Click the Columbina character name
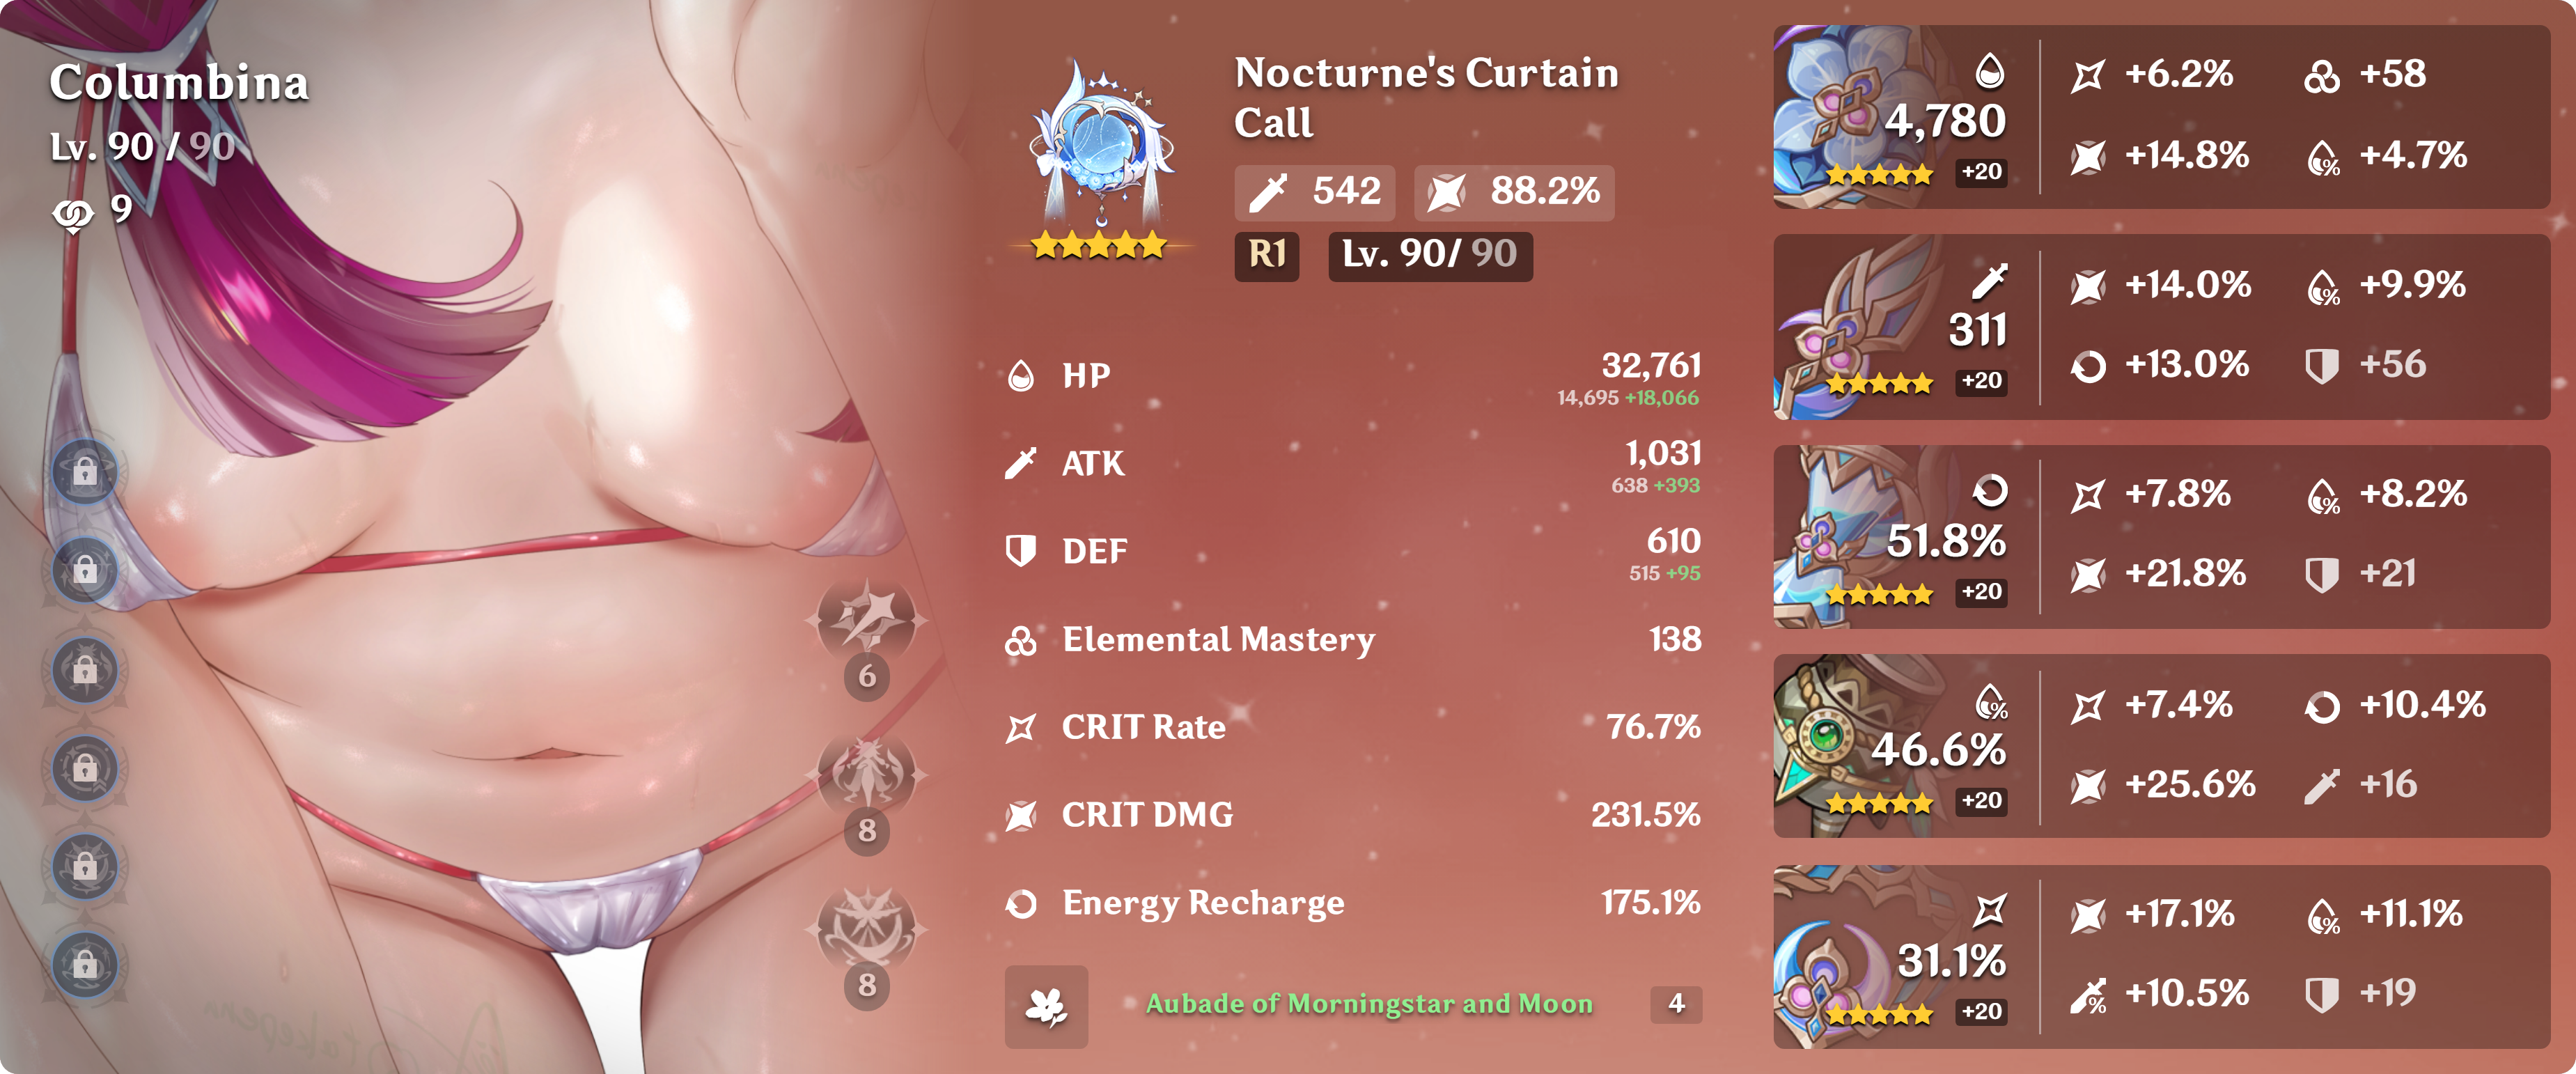 point(179,83)
